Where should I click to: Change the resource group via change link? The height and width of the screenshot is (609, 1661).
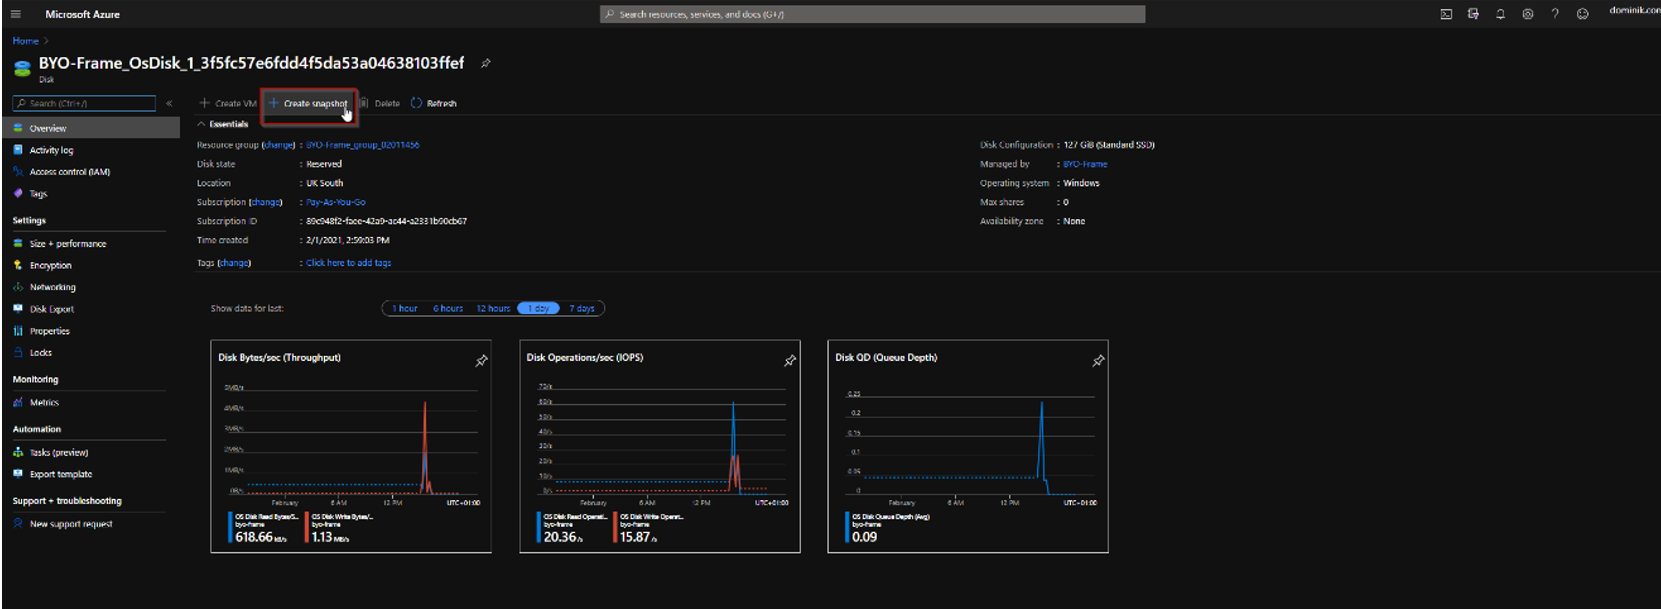tap(278, 145)
